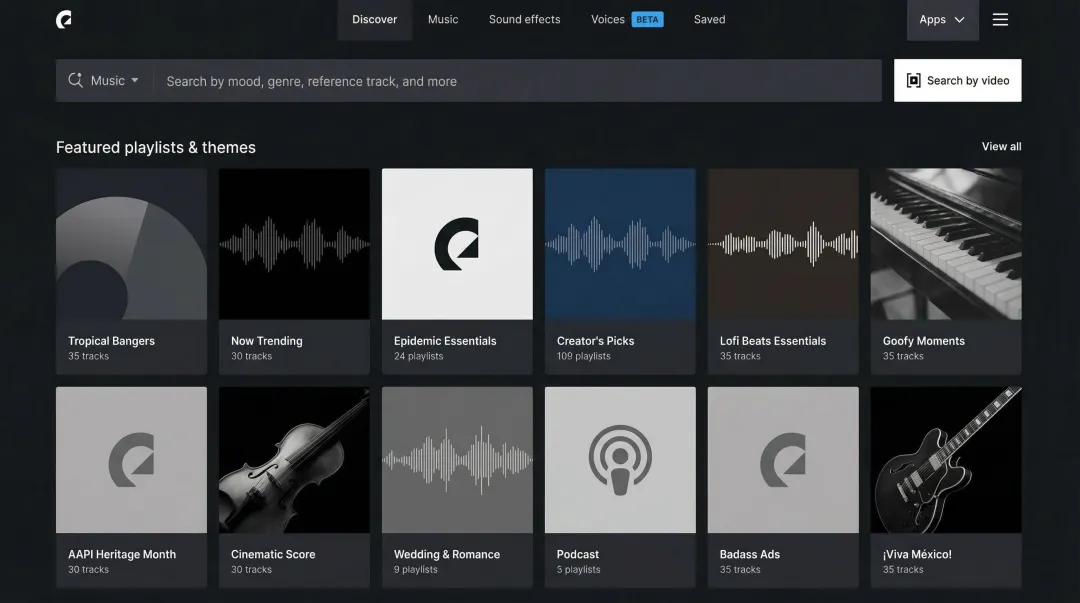Switch to the Discover tab

click(374, 20)
